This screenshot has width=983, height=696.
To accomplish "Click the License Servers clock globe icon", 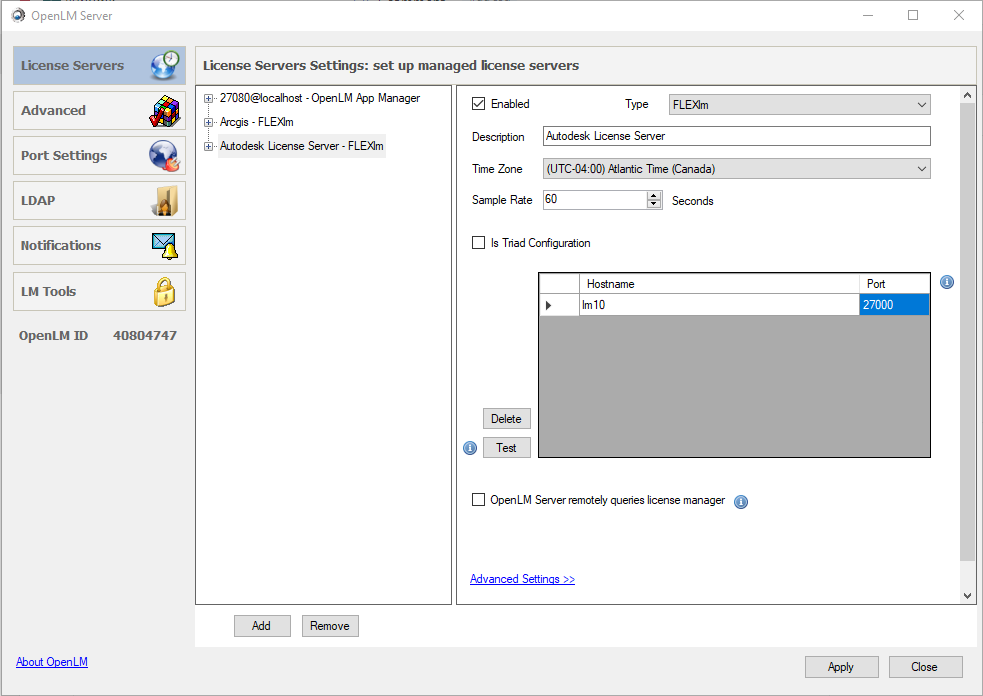I will [x=166, y=65].
